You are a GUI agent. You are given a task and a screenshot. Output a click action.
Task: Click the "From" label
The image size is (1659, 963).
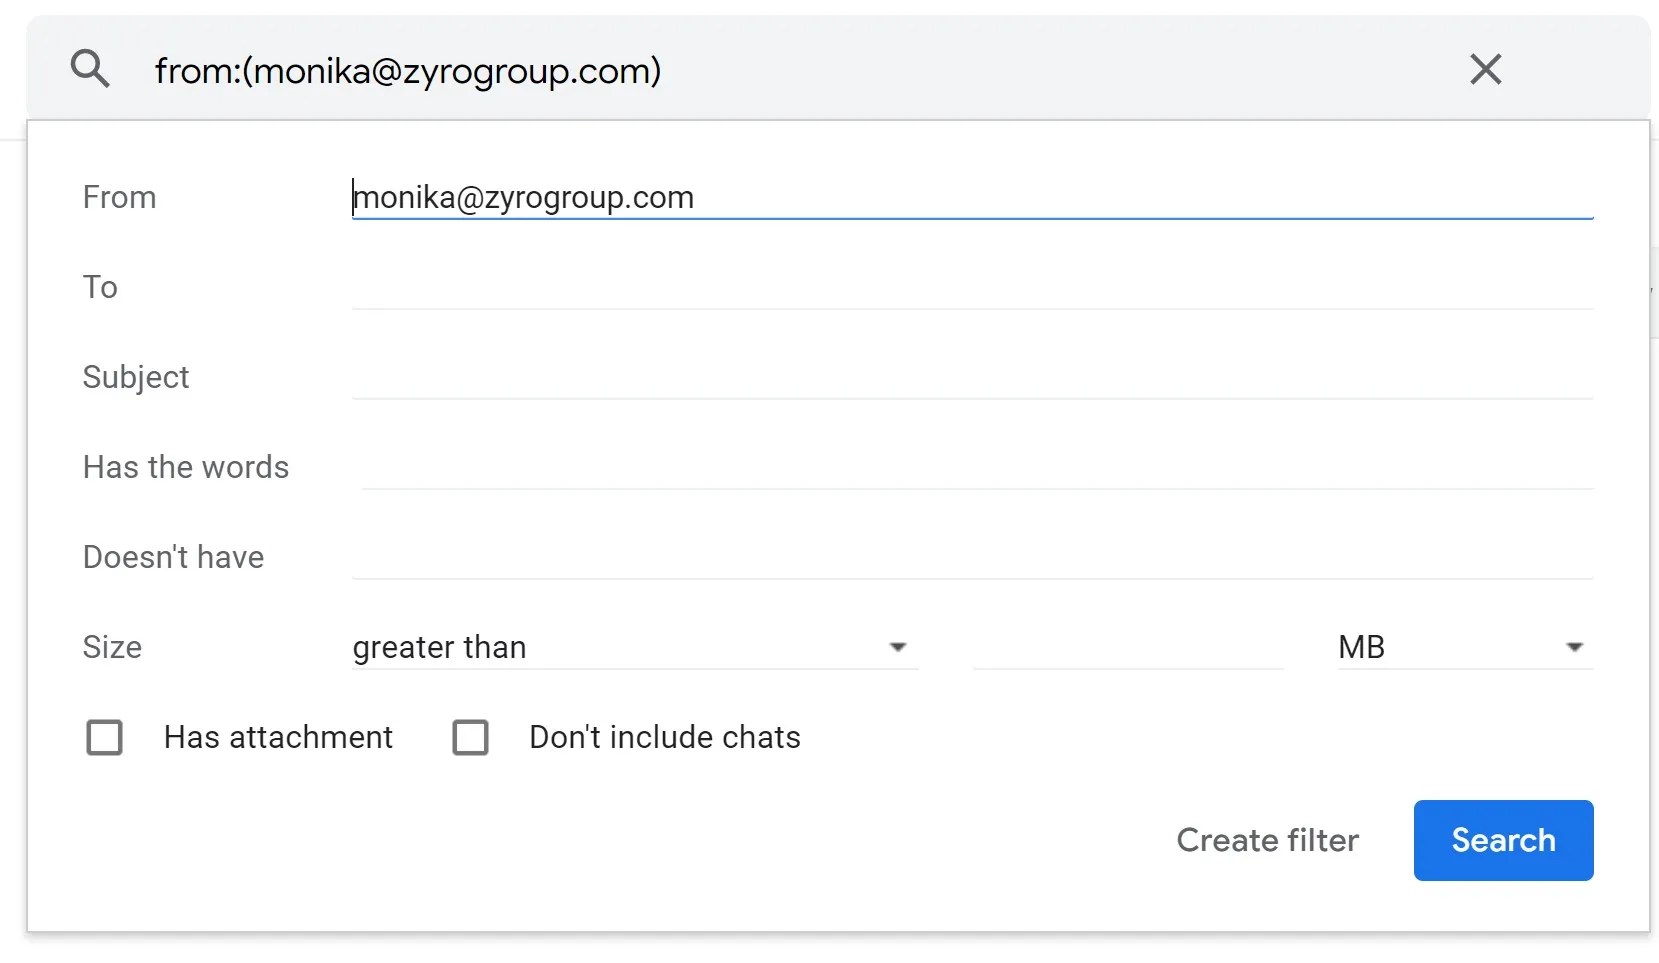point(119,197)
